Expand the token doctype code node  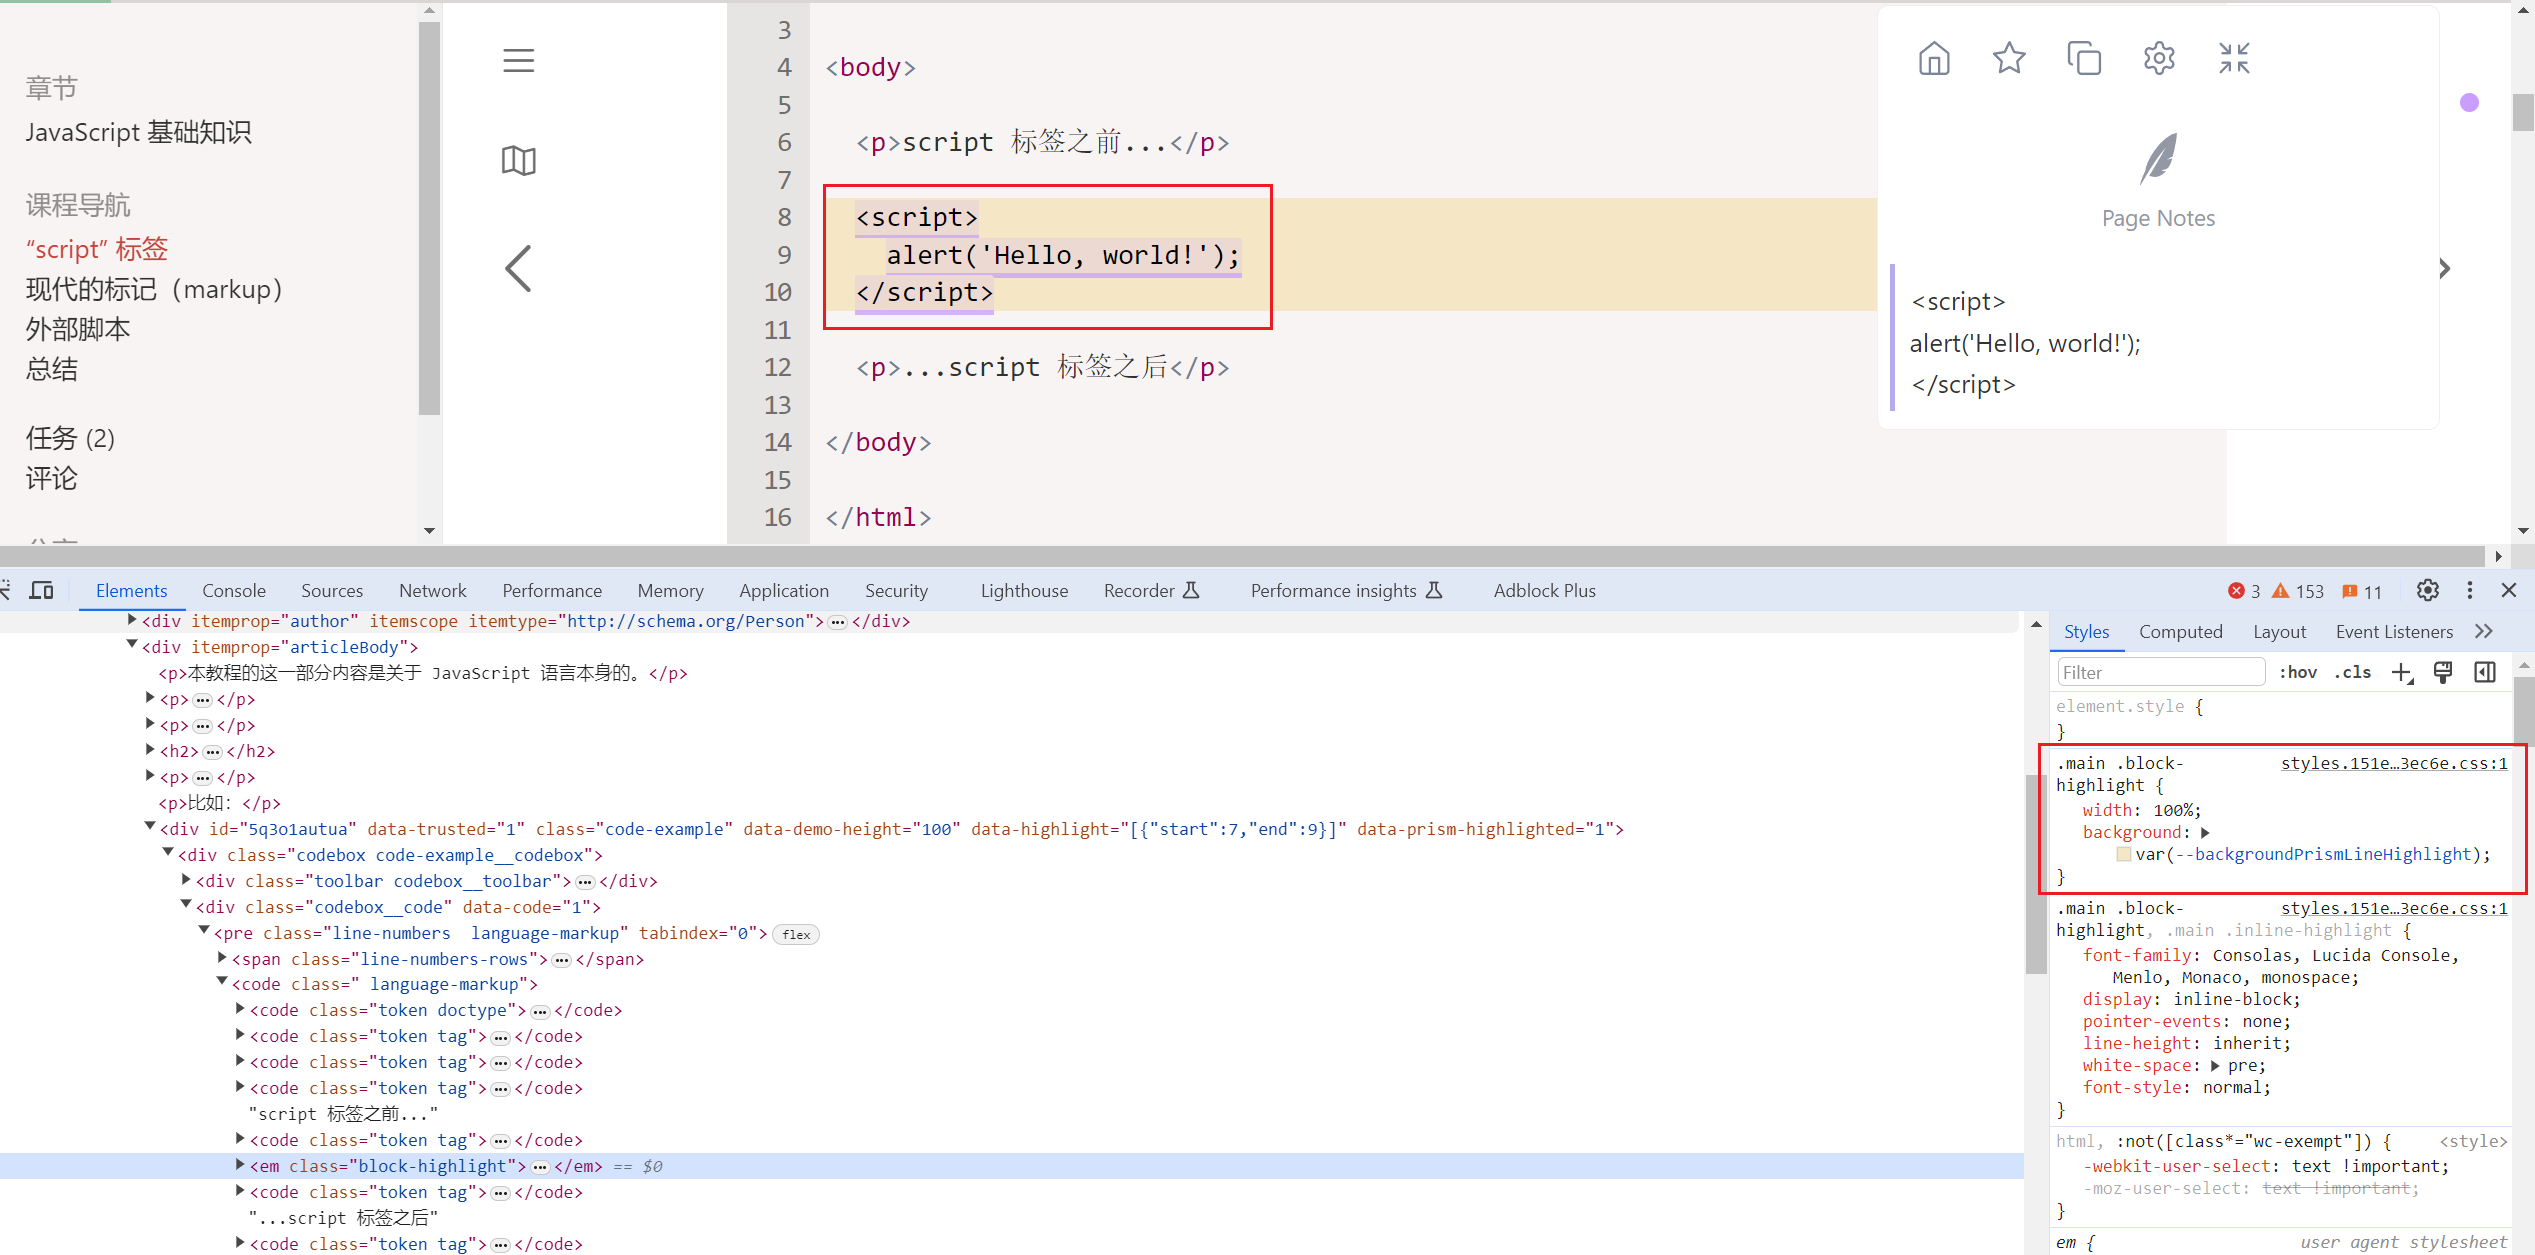pyautogui.click(x=240, y=1009)
